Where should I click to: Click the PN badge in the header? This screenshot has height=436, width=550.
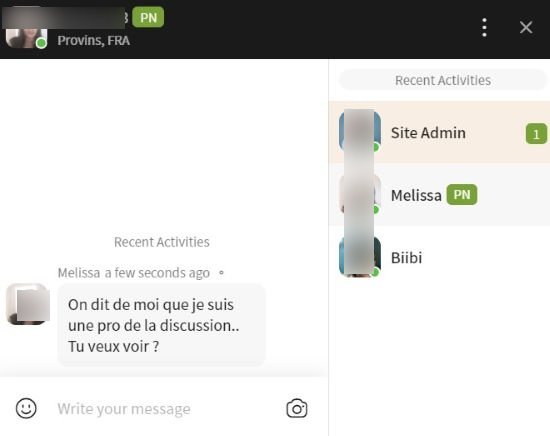tap(148, 17)
